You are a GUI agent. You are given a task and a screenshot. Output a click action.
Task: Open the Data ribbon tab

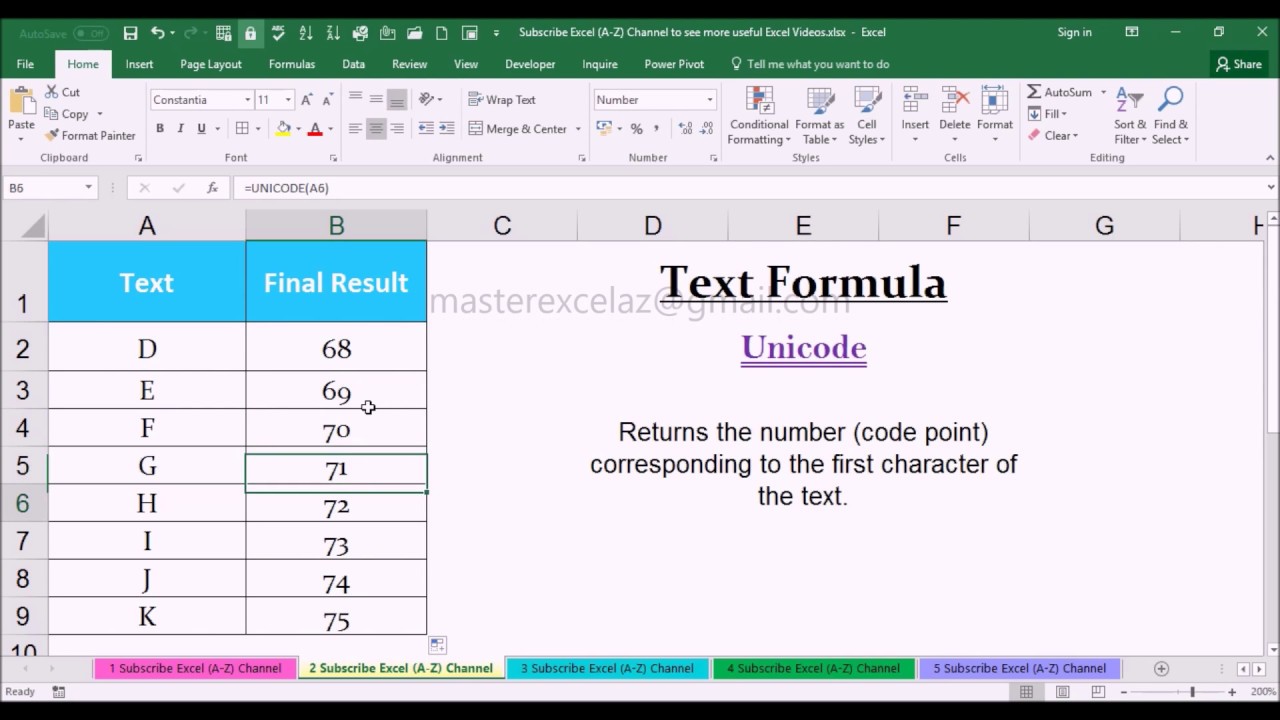(x=353, y=64)
